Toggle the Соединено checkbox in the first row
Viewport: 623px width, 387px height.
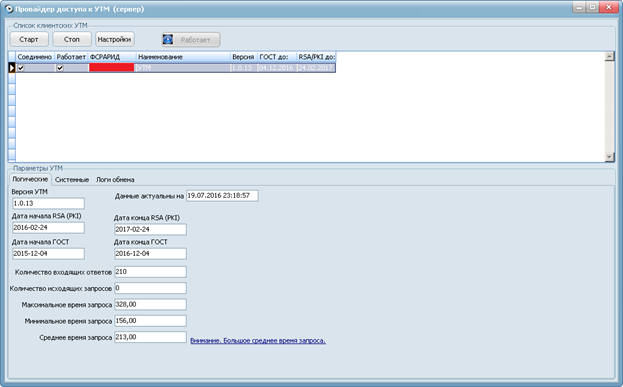pos(21,68)
